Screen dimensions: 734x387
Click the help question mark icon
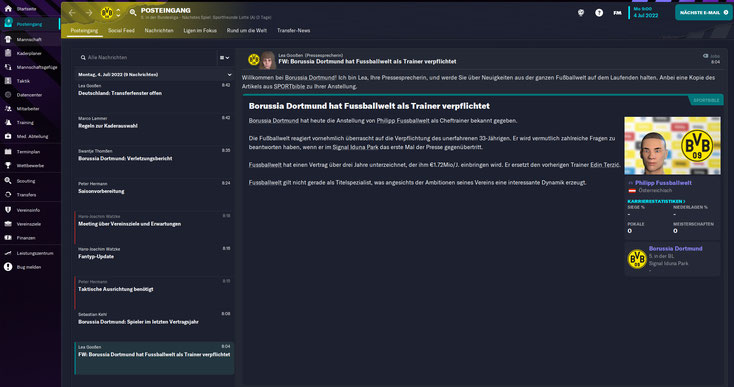tap(599, 13)
